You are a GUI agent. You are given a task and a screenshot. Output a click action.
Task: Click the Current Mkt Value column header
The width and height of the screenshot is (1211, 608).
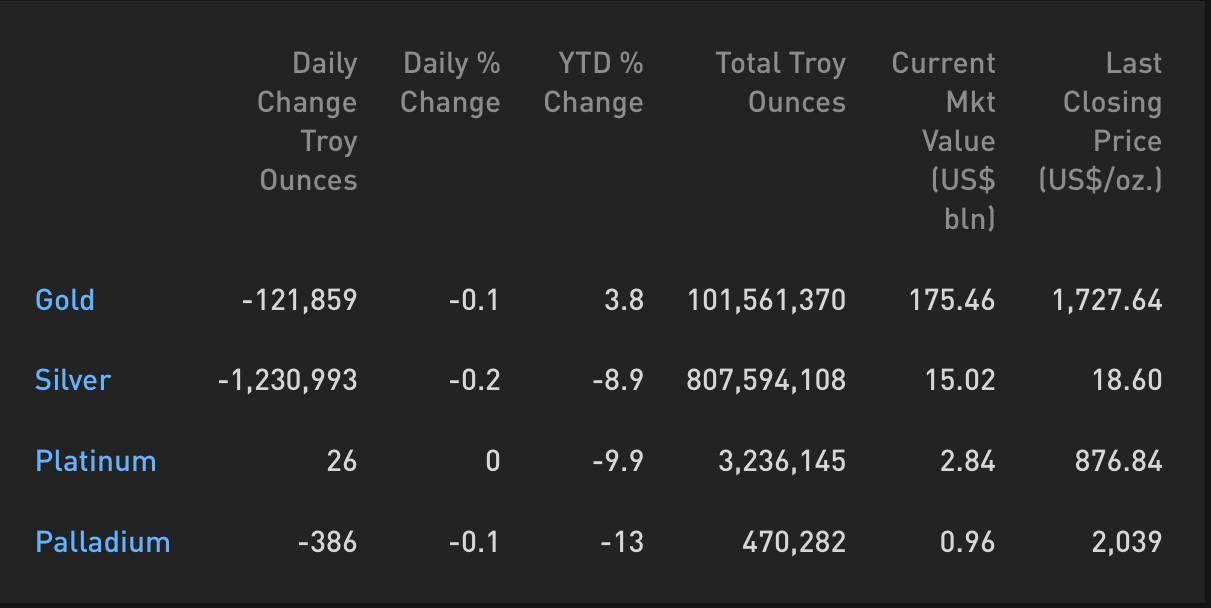tap(944, 141)
